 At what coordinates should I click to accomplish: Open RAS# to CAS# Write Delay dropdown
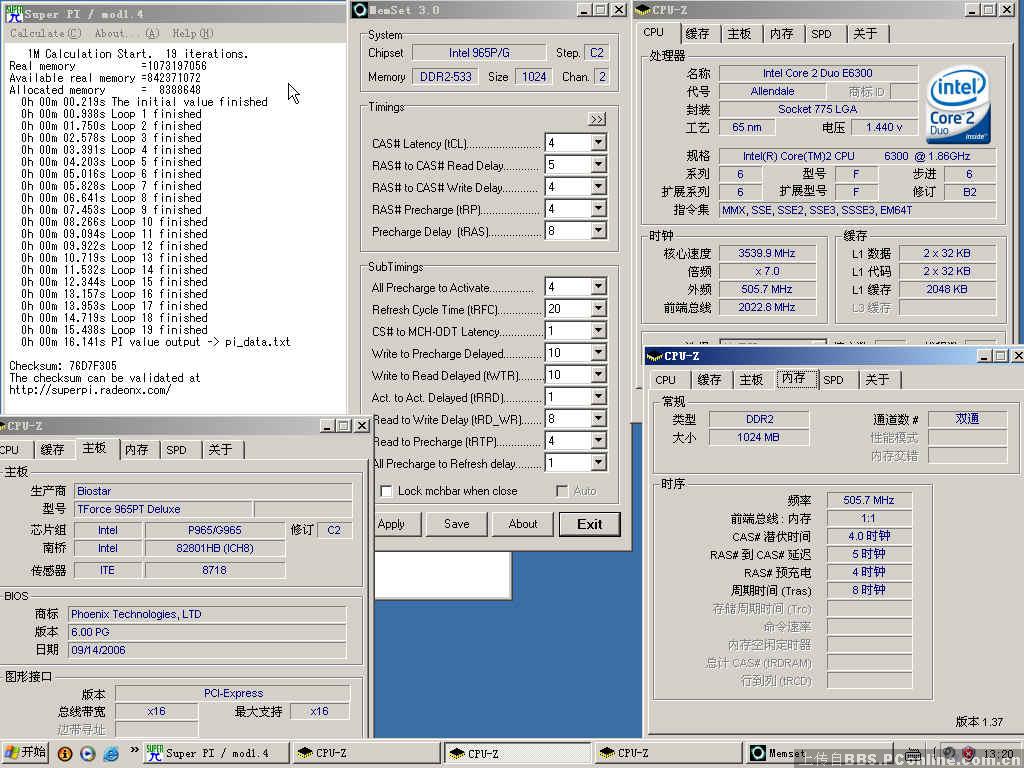point(598,187)
